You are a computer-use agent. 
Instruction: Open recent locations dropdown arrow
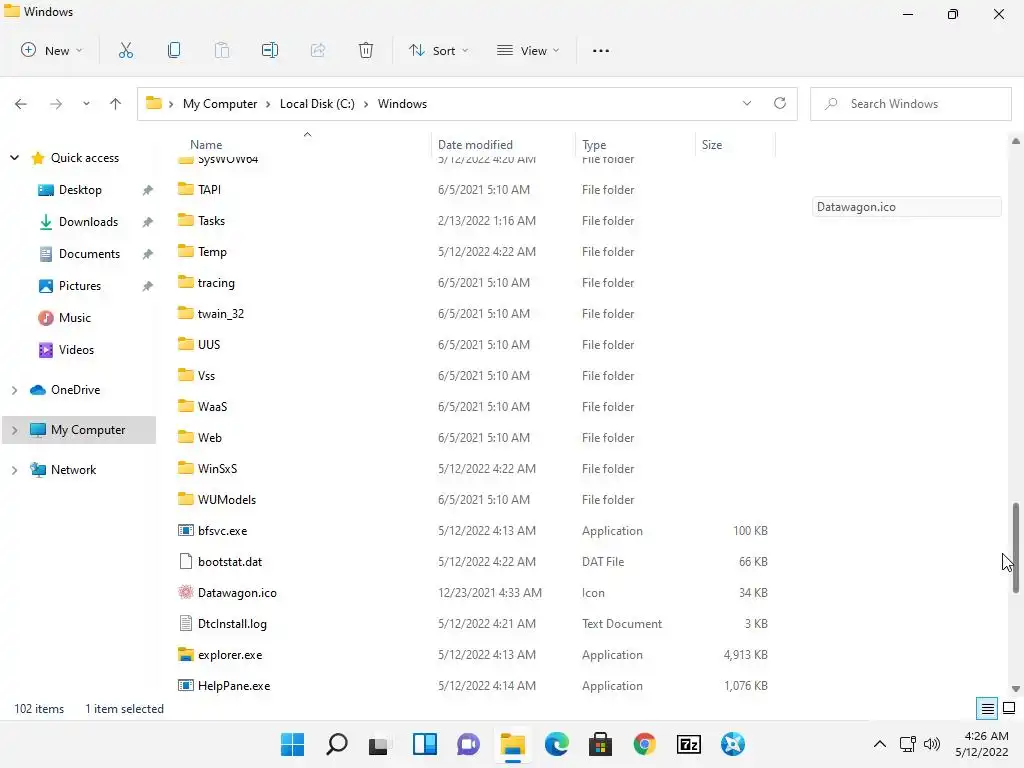(x=86, y=104)
